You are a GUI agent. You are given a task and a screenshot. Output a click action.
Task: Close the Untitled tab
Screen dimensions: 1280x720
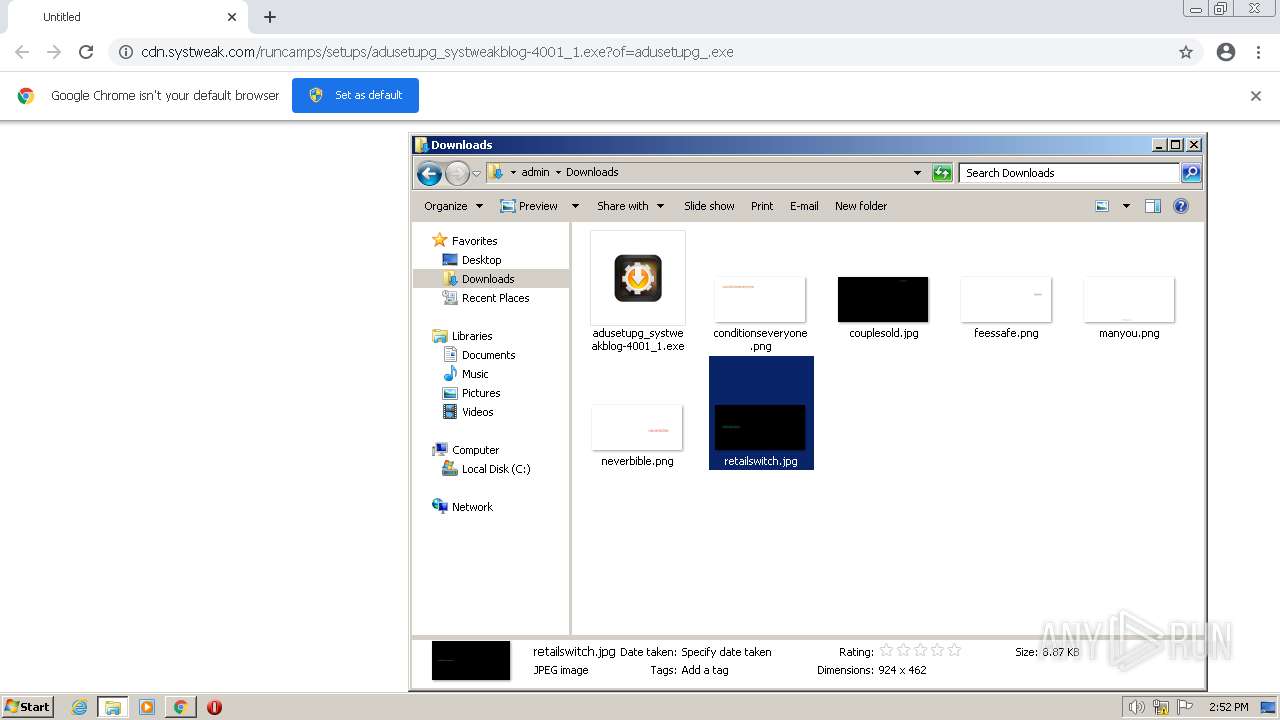(x=232, y=17)
